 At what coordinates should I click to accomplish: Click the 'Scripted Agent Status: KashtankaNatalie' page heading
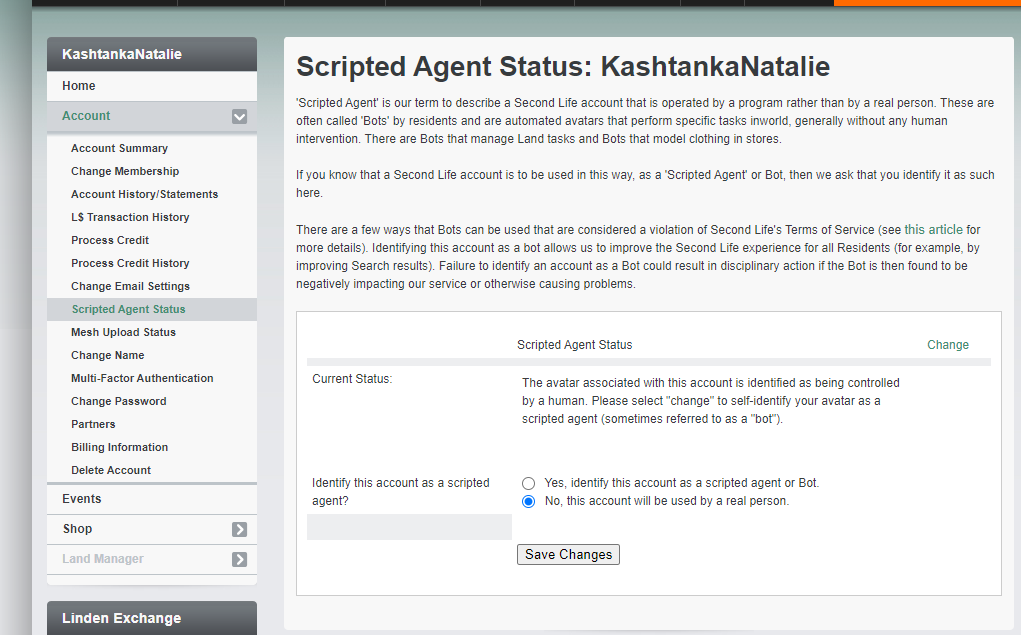coord(563,66)
